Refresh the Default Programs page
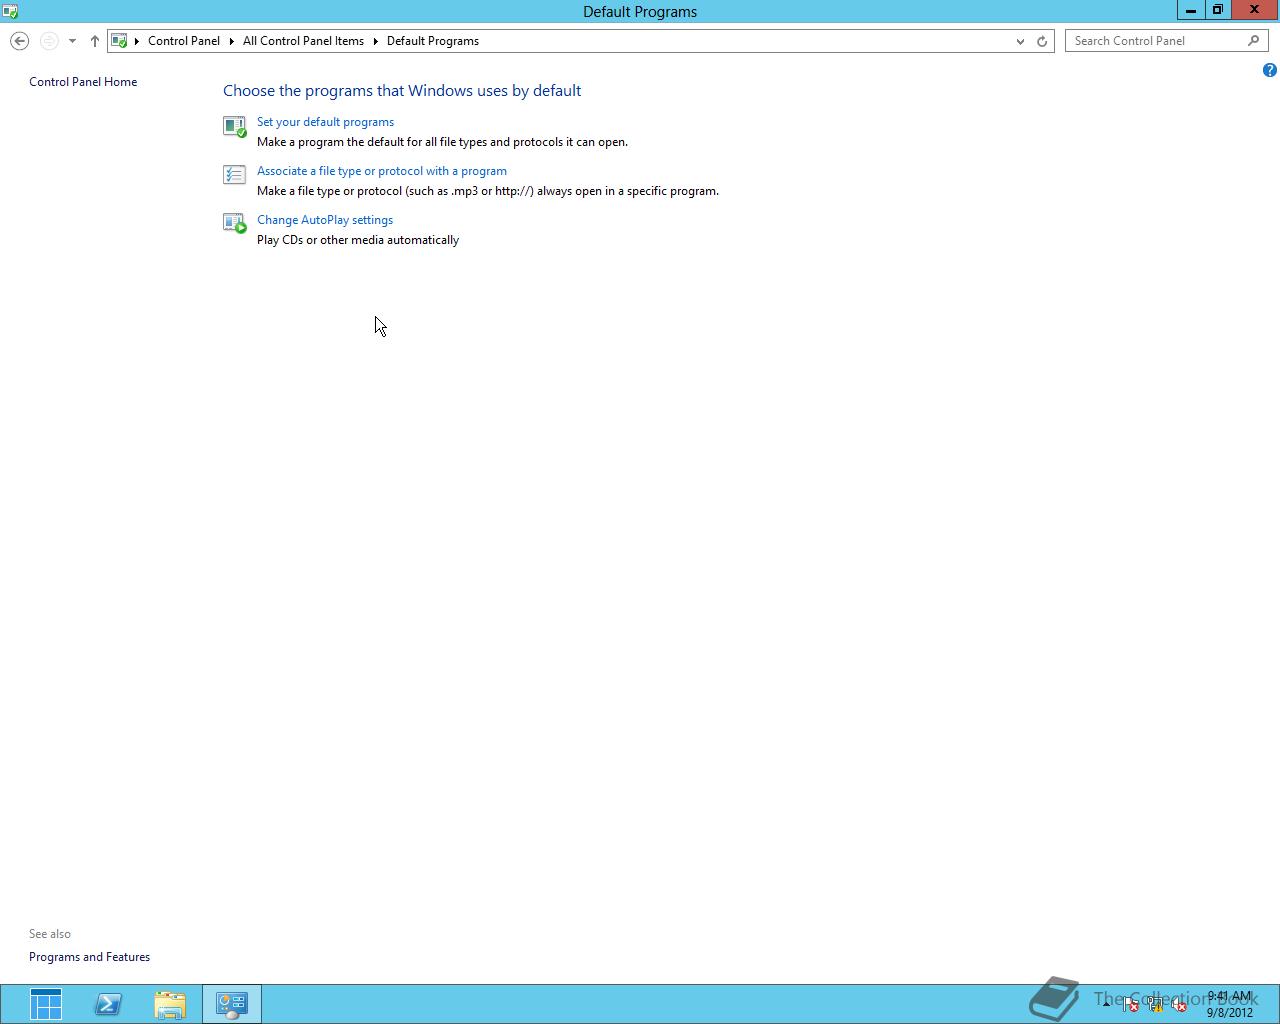Viewport: 1280px width, 1024px height. 1042,41
